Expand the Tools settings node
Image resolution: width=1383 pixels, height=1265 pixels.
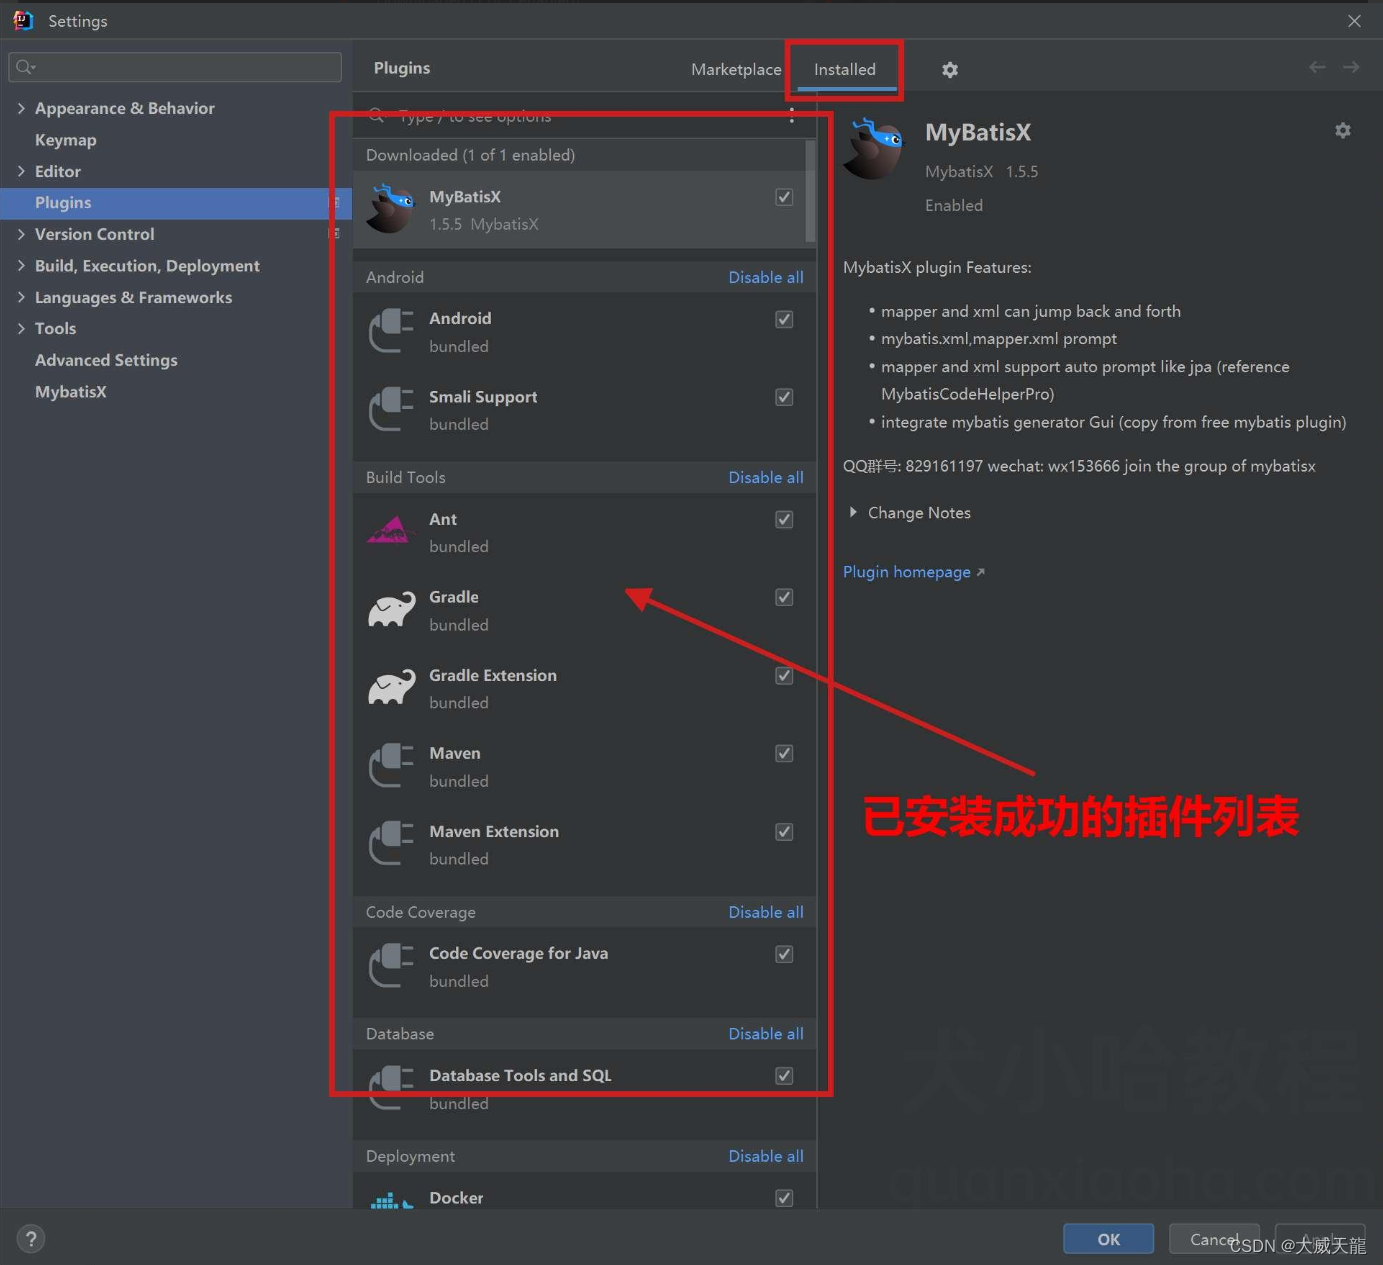(21, 328)
